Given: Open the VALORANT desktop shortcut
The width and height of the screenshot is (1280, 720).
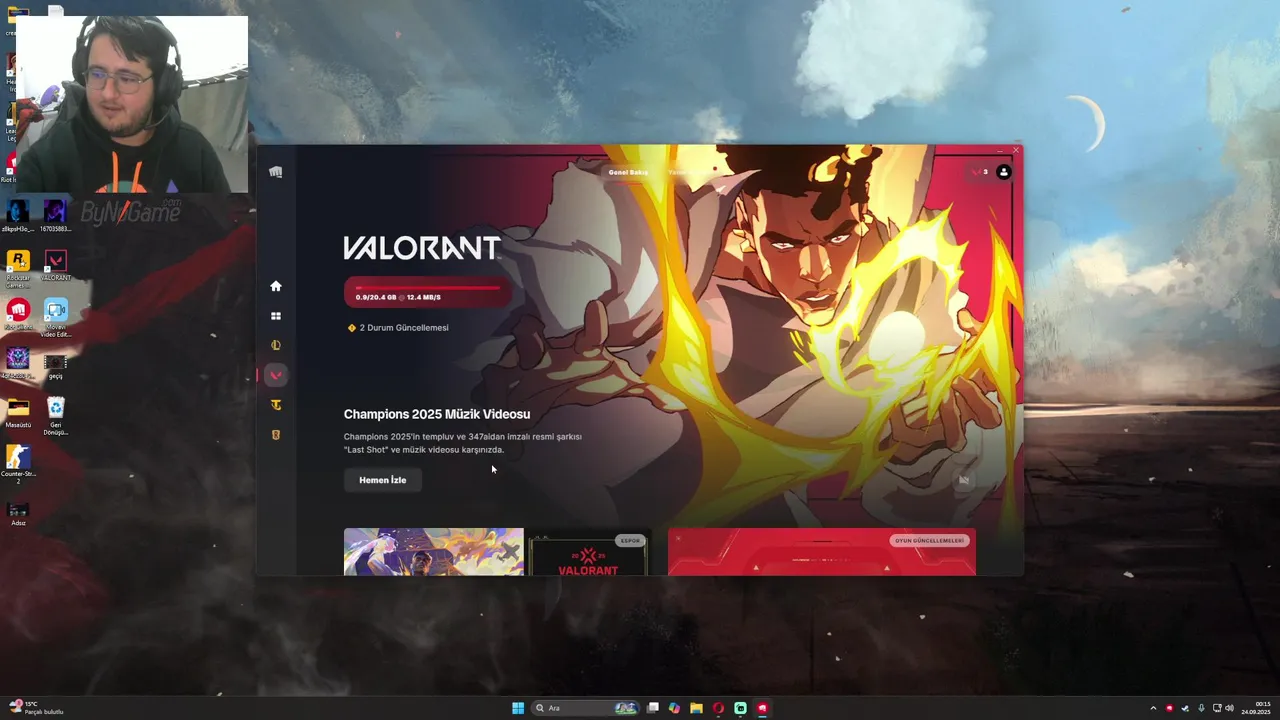Looking at the screenshot, I should (x=56, y=265).
